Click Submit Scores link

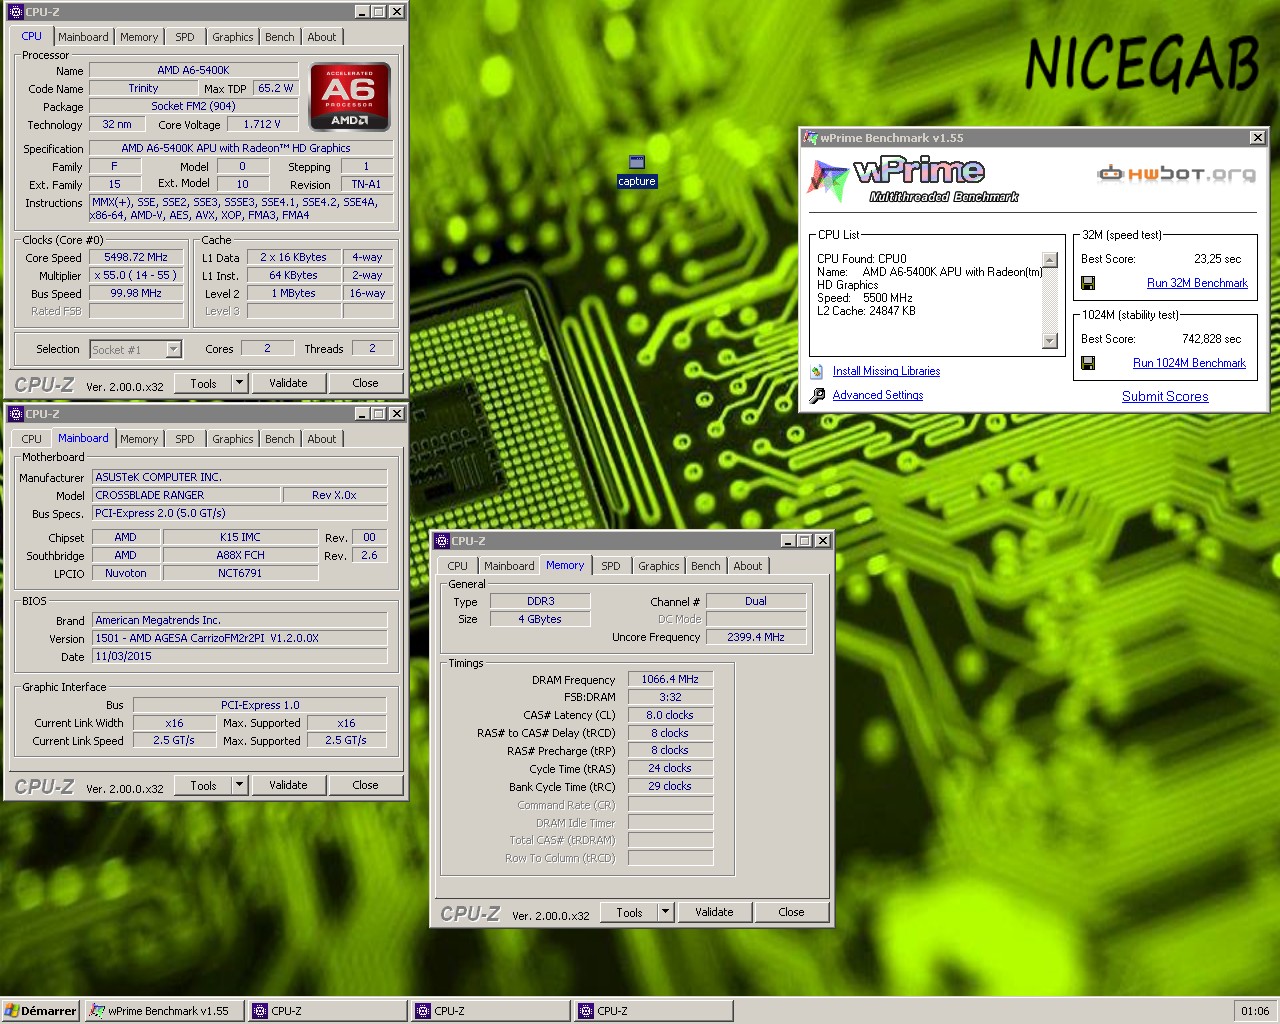[x=1165, y=396]
